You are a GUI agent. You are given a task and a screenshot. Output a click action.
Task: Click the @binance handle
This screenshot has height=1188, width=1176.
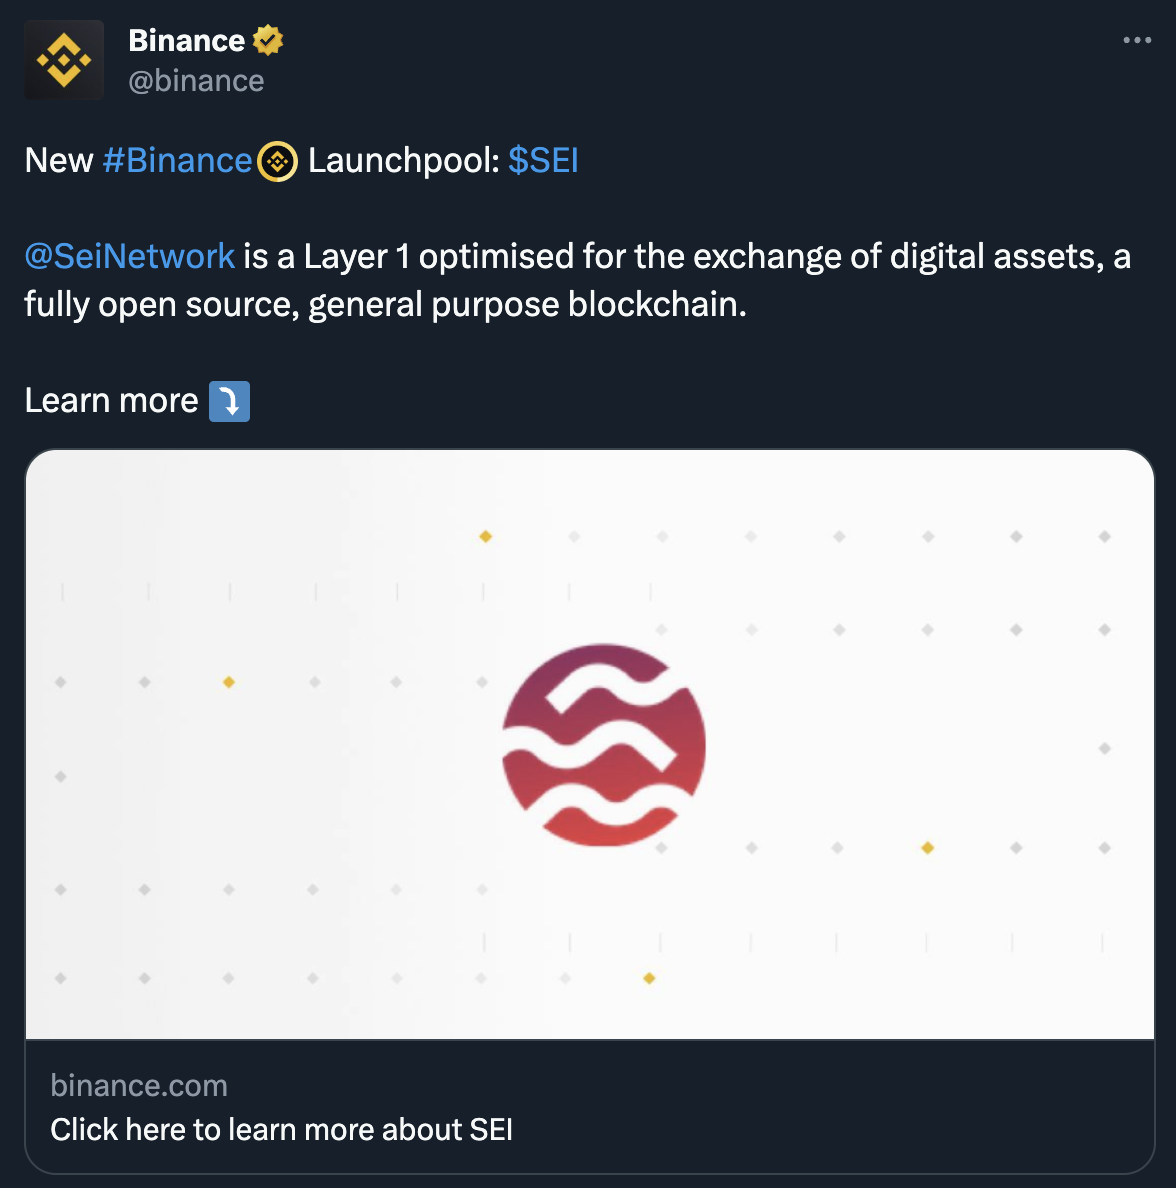click(196, 81)
